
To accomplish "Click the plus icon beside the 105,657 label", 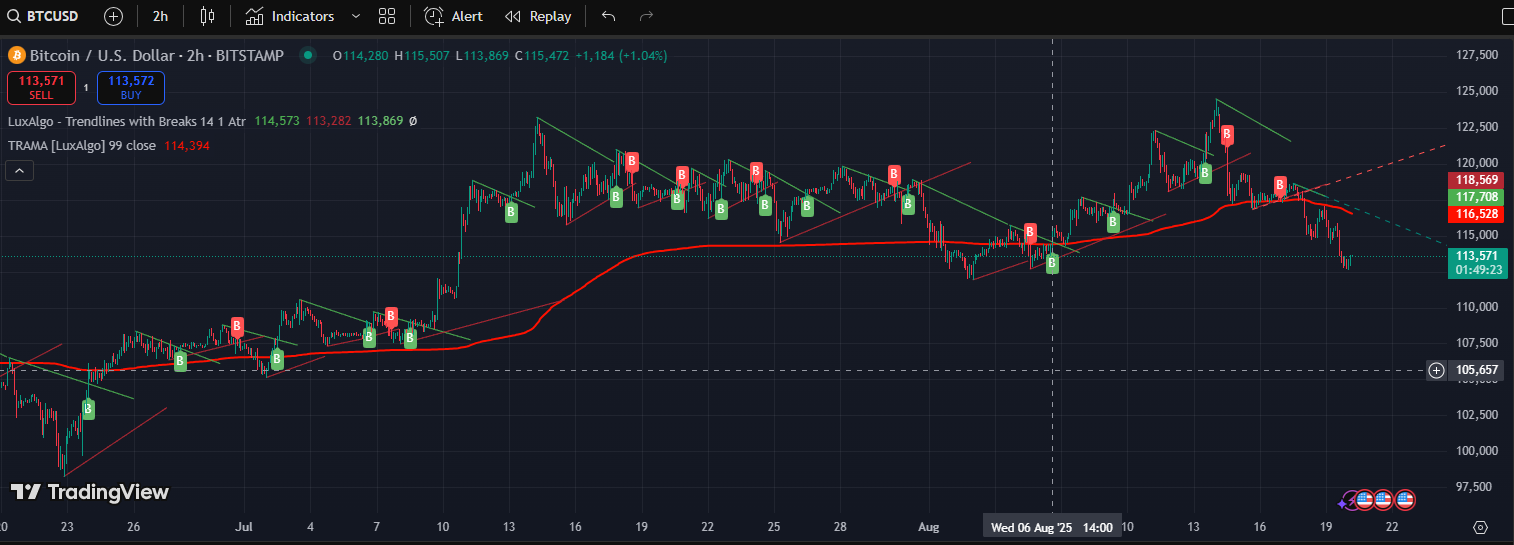I will click(1436, 370).
